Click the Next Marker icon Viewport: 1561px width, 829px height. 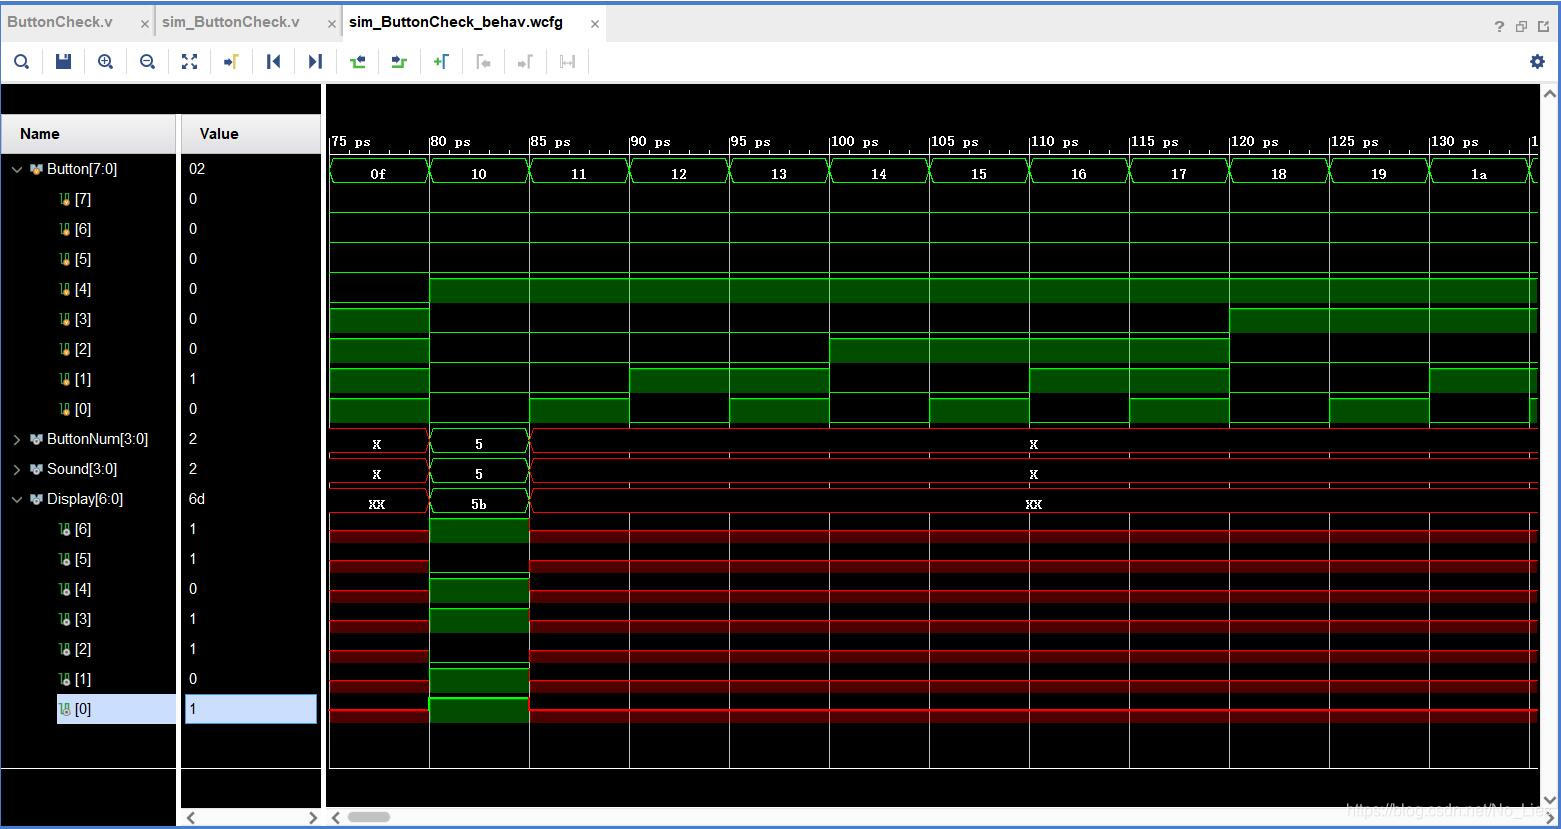point(525,62)
